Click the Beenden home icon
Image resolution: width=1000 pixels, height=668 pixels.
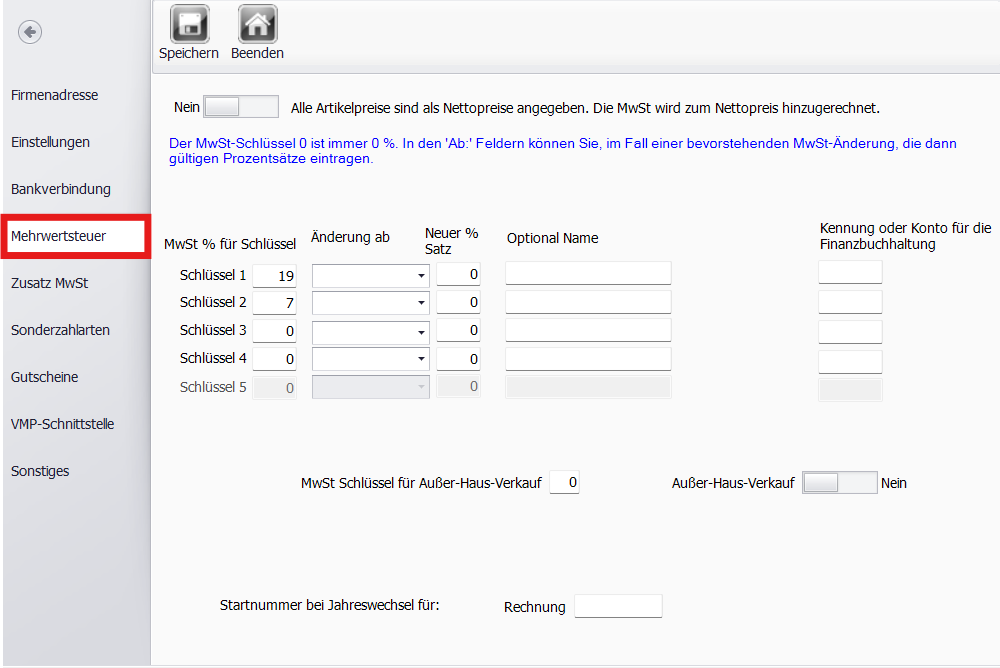pos(257,24)
